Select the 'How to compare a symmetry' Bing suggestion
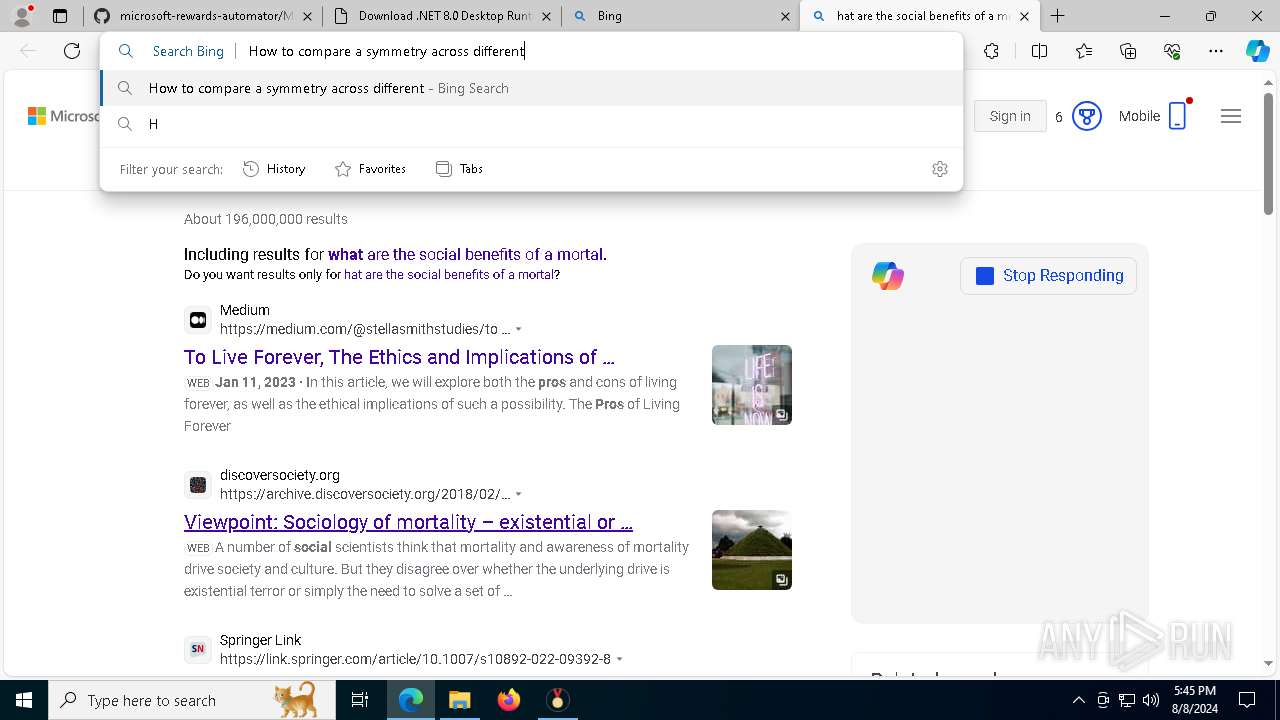 click(532, 88)
